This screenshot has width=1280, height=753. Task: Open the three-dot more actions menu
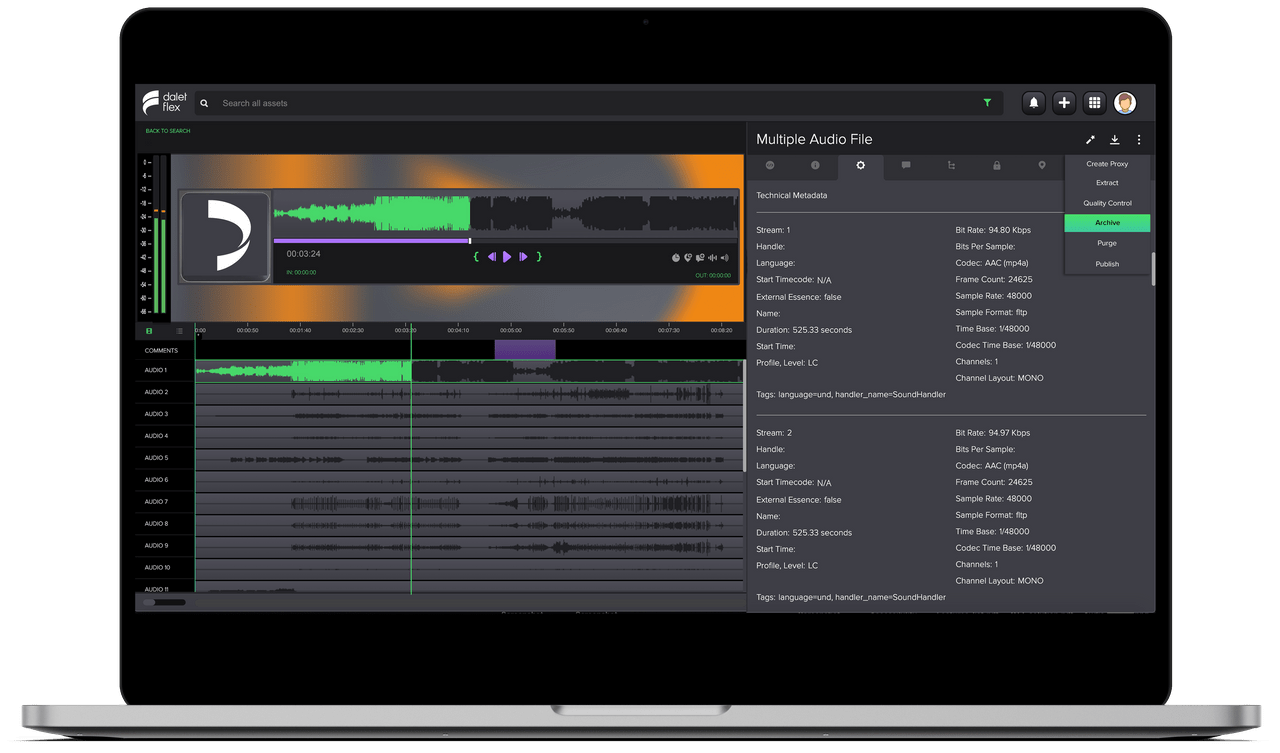1139,140
